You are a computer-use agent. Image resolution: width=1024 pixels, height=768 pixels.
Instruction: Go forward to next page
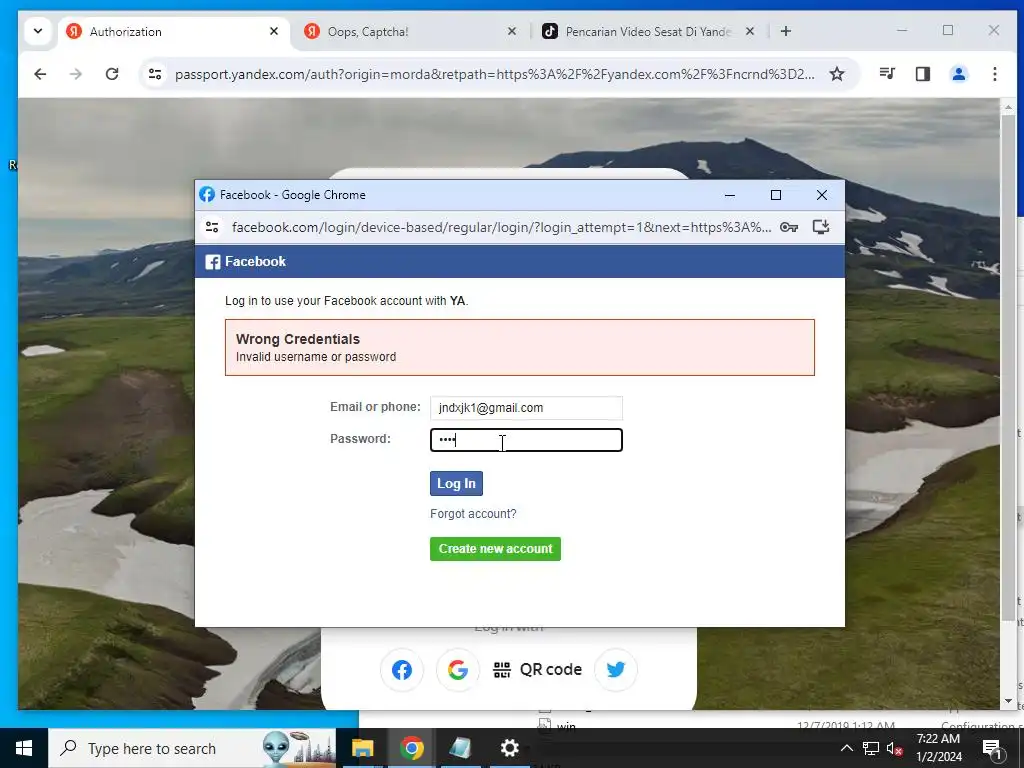pyautogui.click(x=76, y=74)
